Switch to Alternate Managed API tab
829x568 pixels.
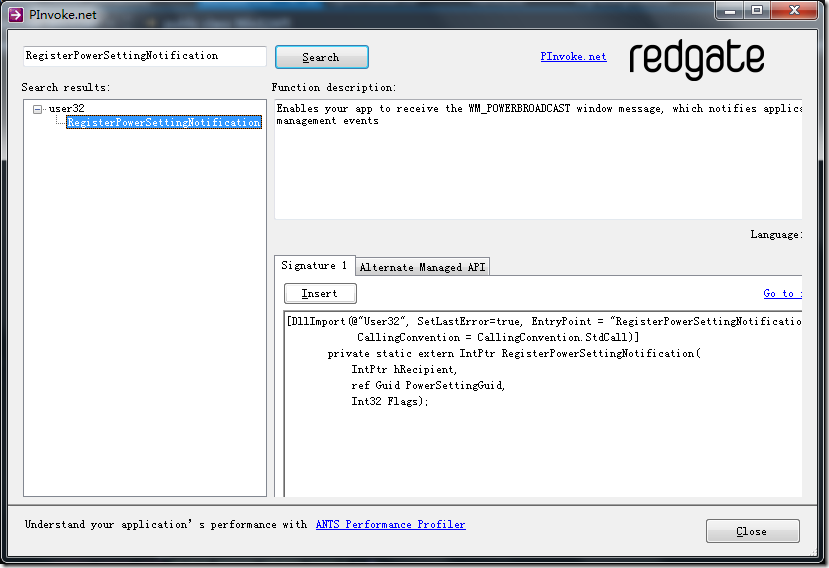pyautogui.click(x=422, y=267)
